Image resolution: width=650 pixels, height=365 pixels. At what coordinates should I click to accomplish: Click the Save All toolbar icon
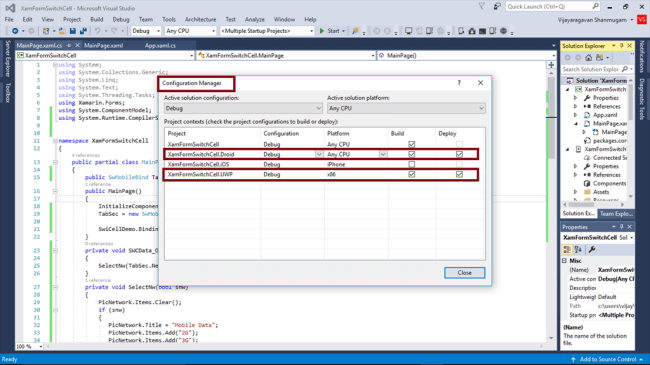tap(83, 31)
